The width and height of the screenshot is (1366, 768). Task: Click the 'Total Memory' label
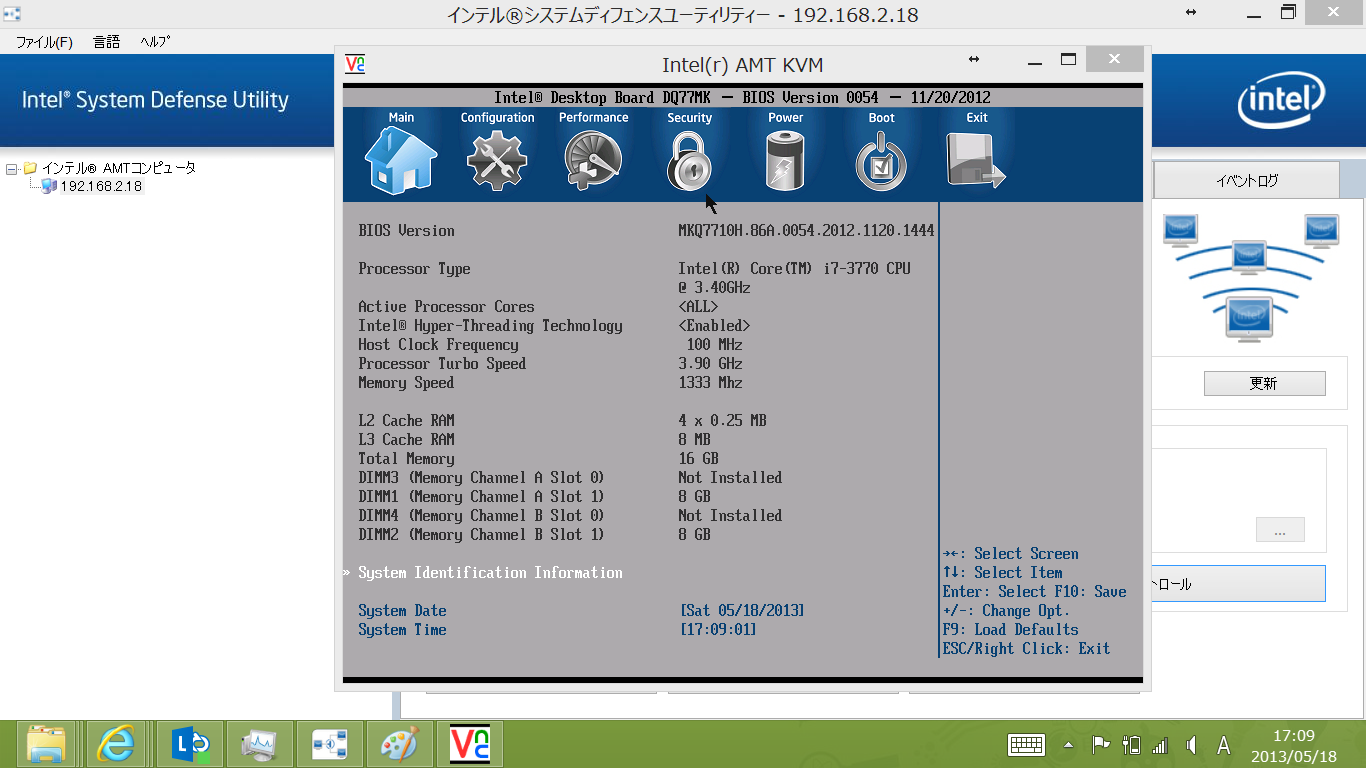(406, 459)
